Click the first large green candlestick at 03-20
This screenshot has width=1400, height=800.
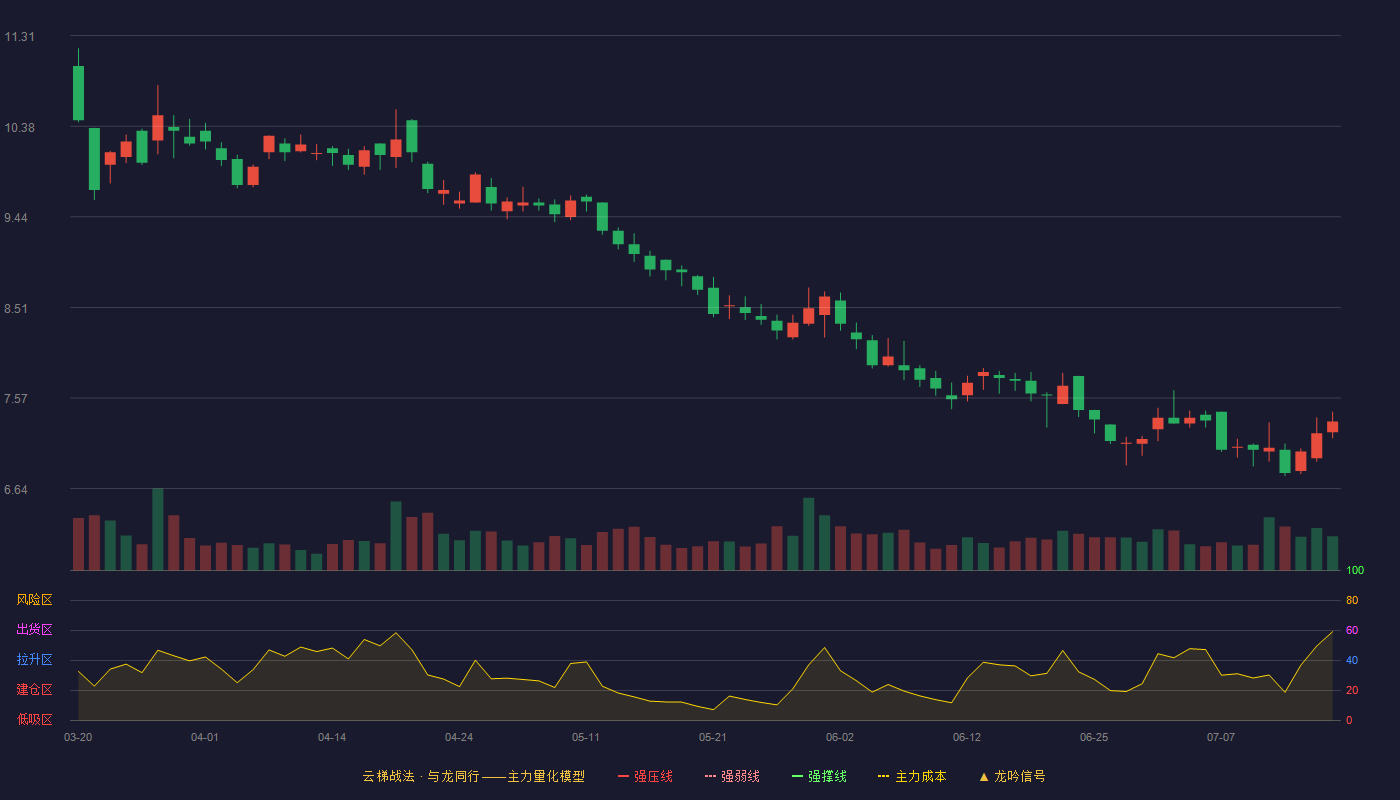[x=78, y=93]
